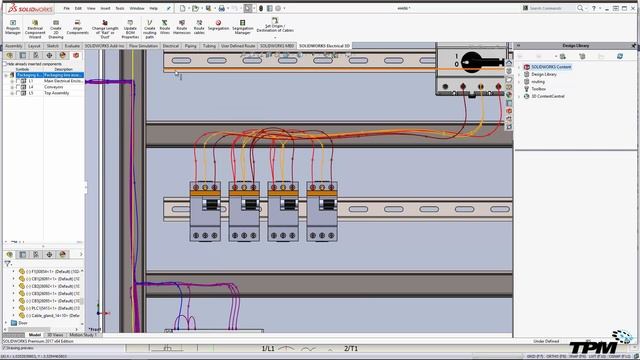640x360 pixels.
Task: Switch to the Flow Simulation tab
Action: 143,46
